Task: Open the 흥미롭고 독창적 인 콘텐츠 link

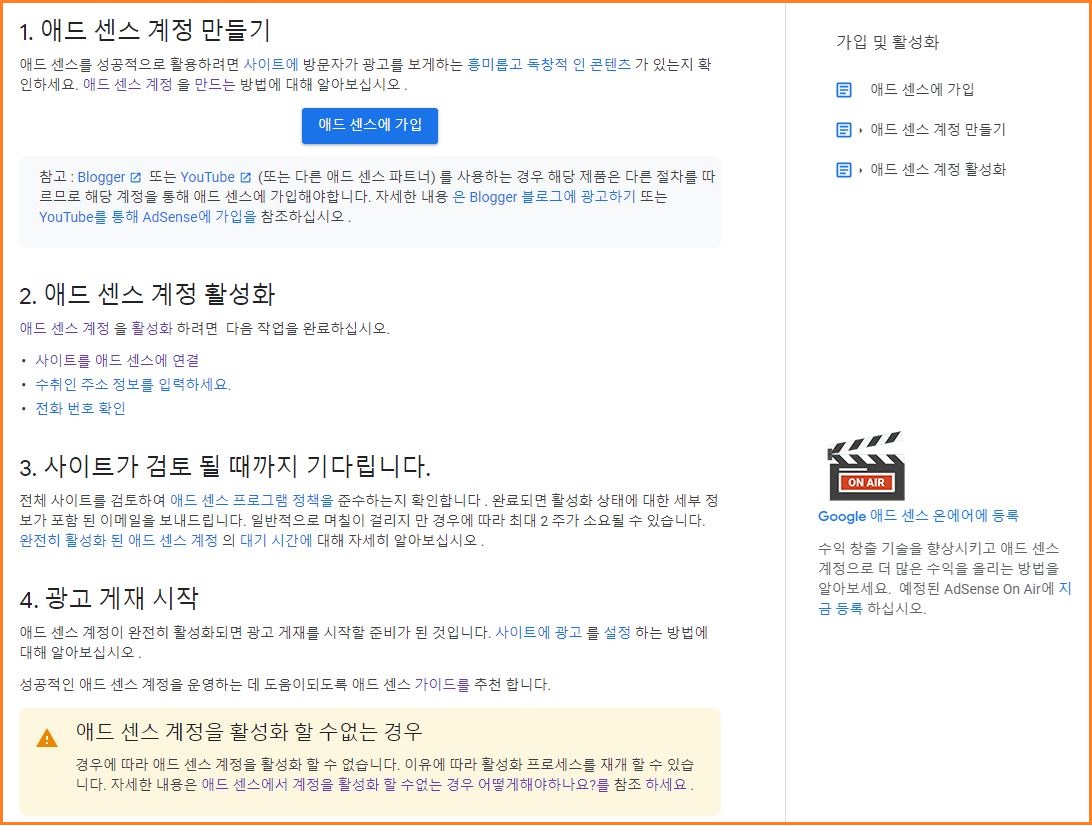Action: coord(549,65)
